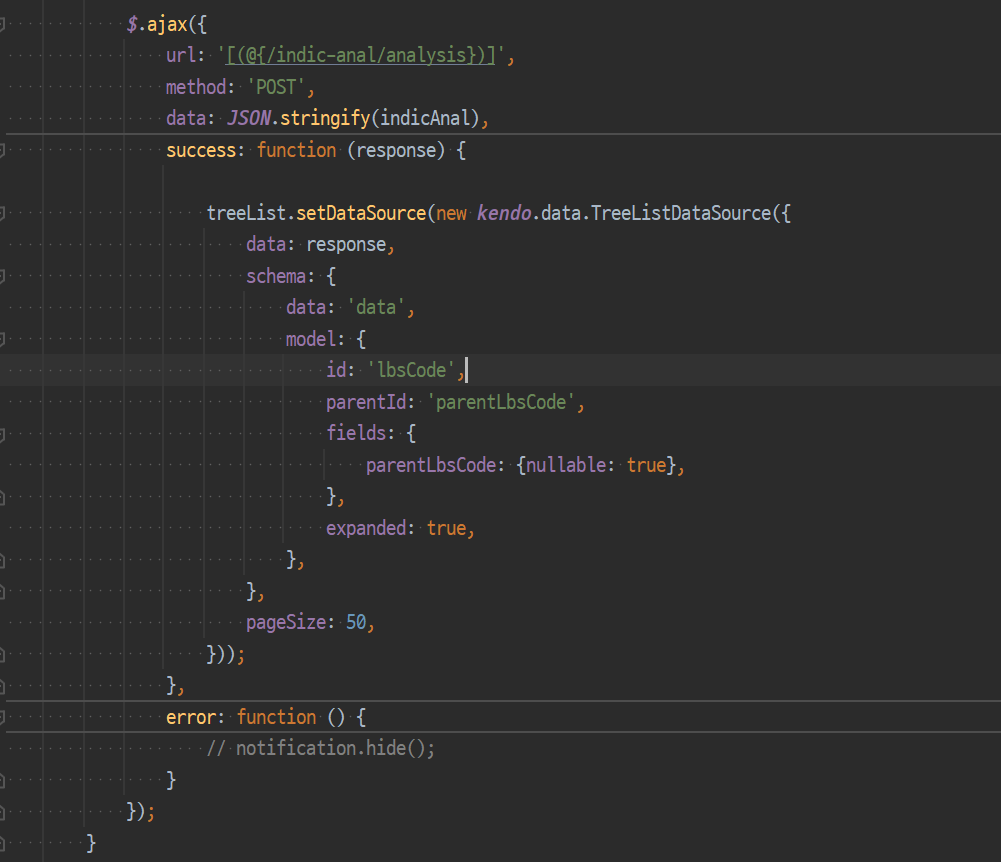Image resolution: width=1001 pixels, height=862 pixels.
Task: Click the closing '}));' of setDataSource
Action: pyautogui.click(x=225, y=654)
